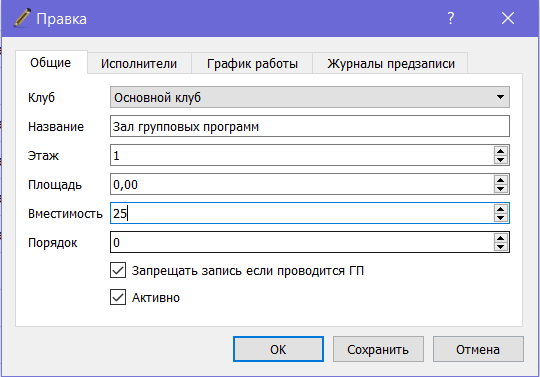This screenshot has height=377, width=540.
Task: Close the Правка dialog window
Action: click(x=508, y=18)
